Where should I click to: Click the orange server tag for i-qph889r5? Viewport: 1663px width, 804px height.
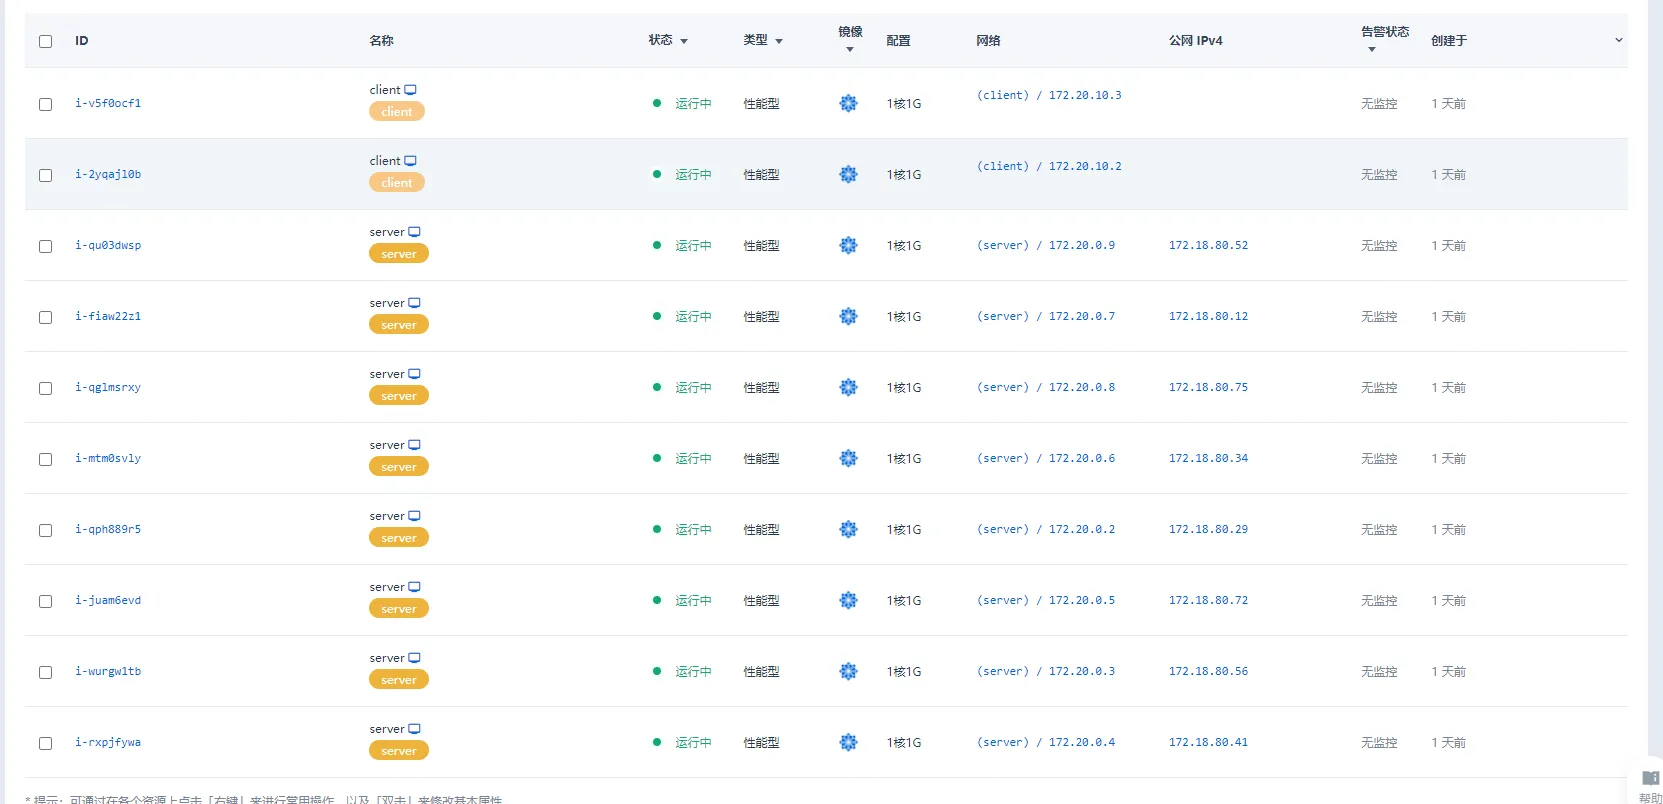398,538
